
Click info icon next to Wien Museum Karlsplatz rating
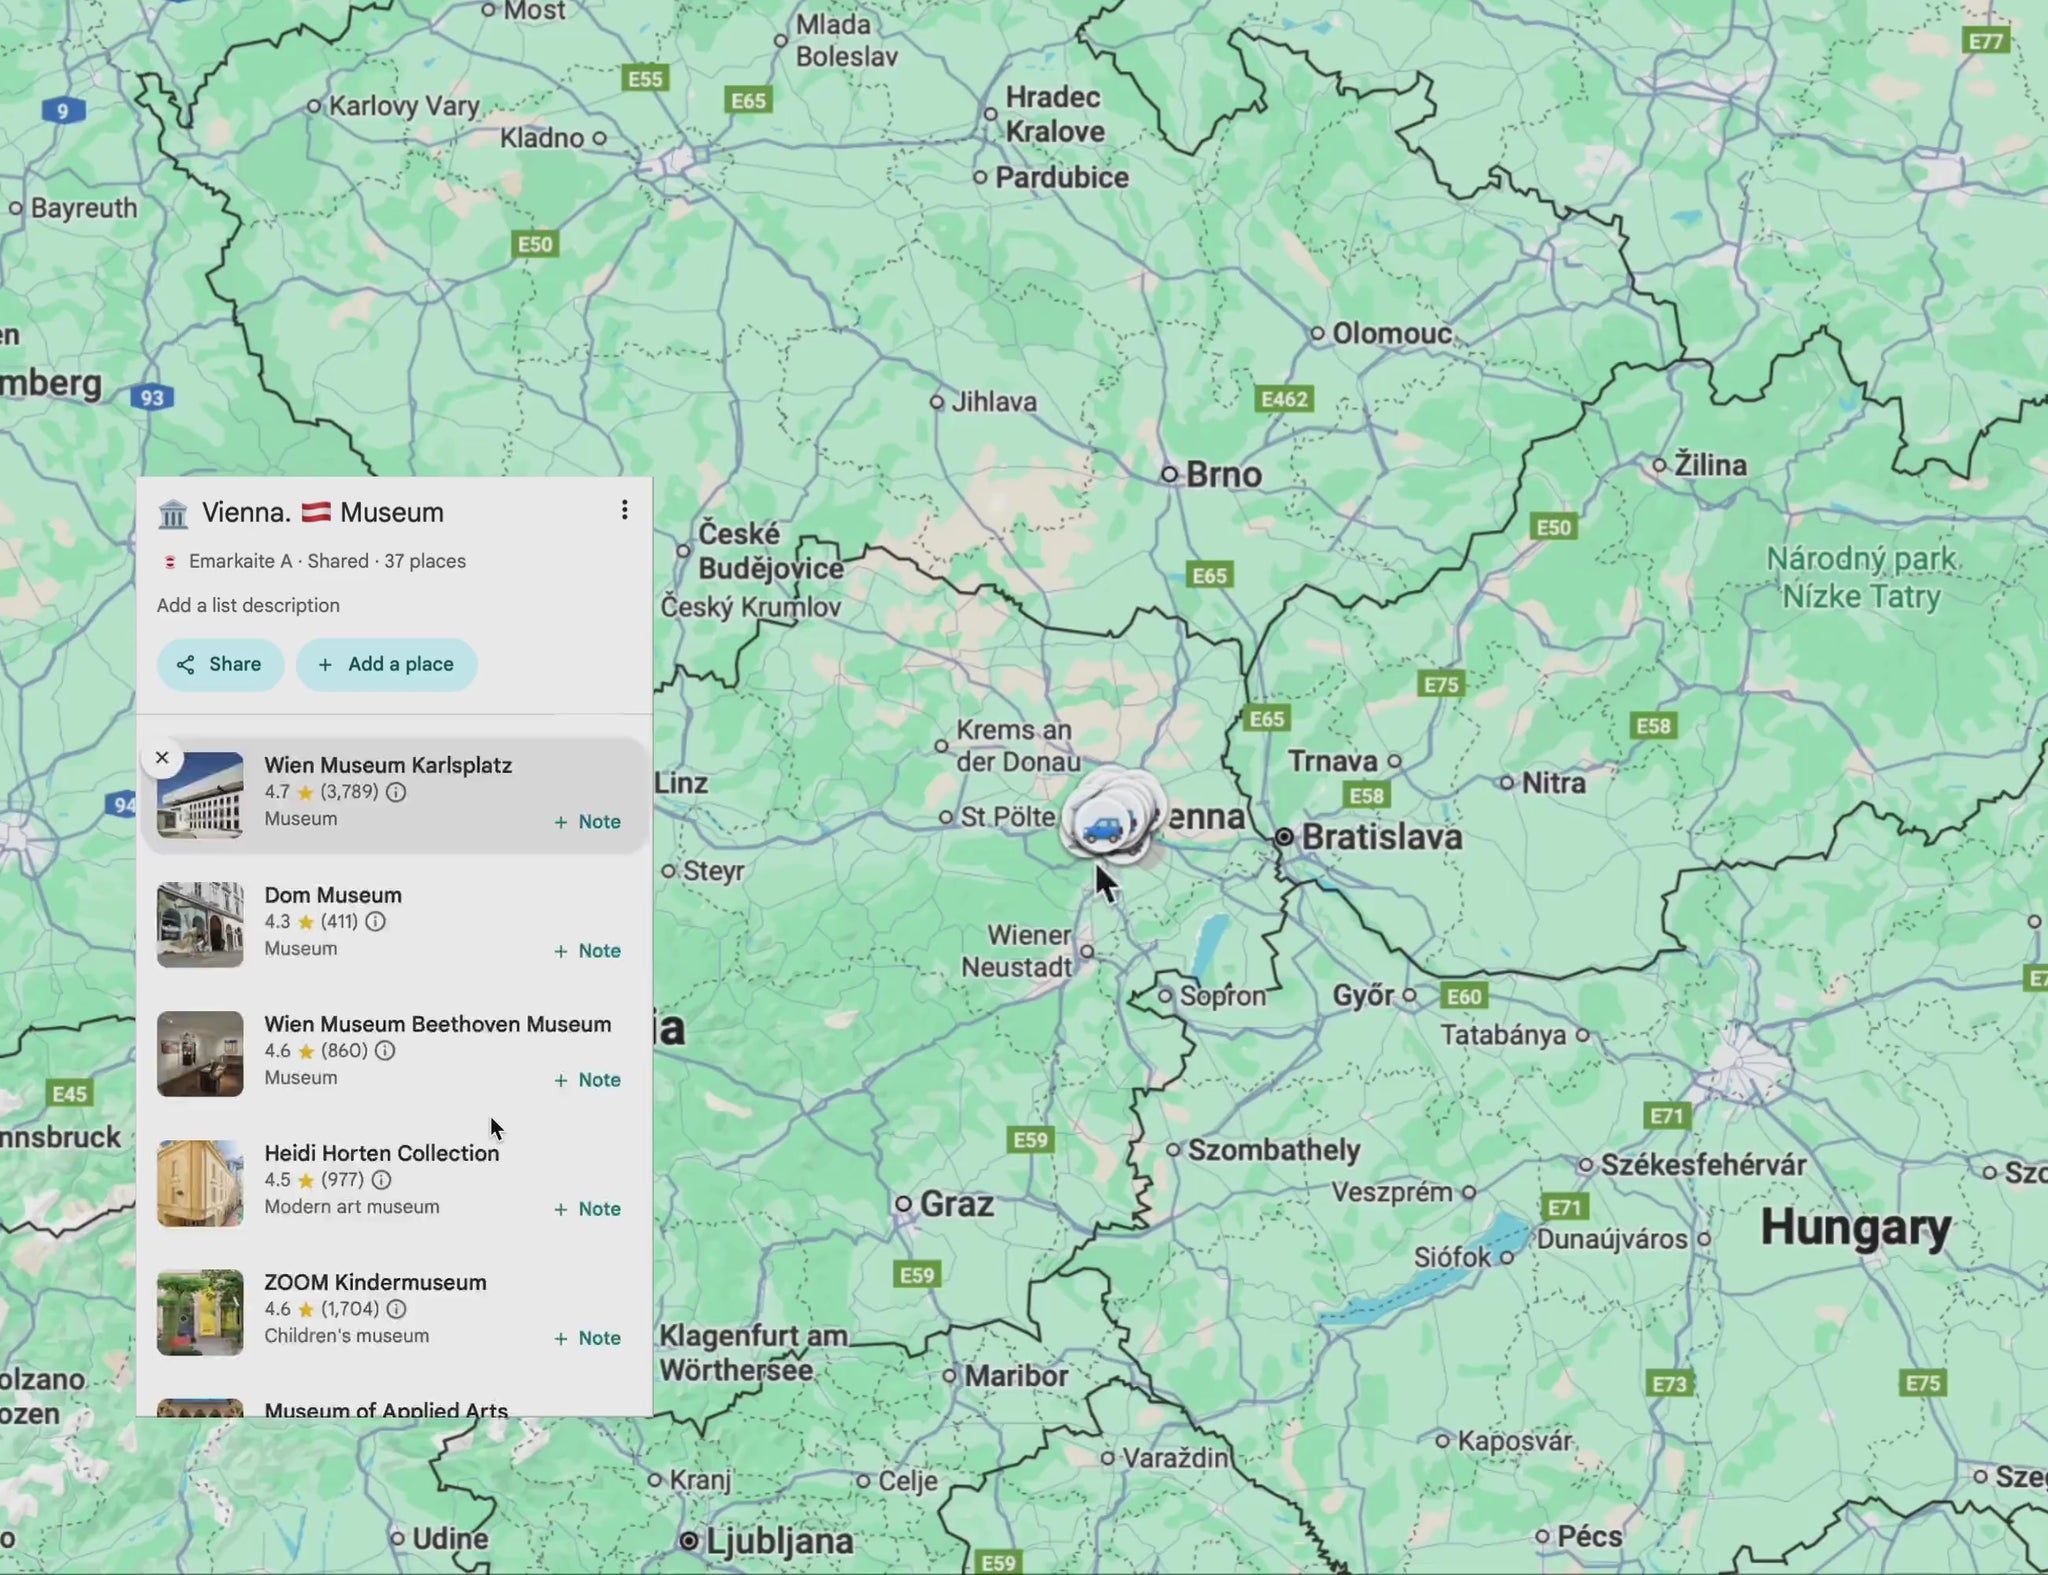click(x=396, y=792)
